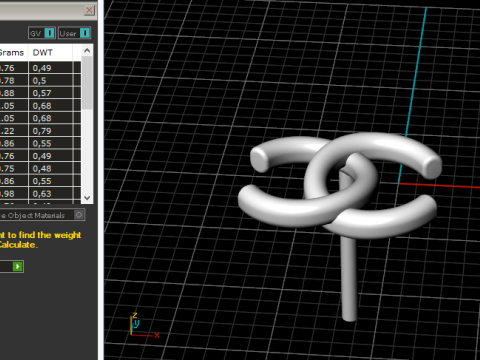Click the vertical post of the model

coord(349,278)
